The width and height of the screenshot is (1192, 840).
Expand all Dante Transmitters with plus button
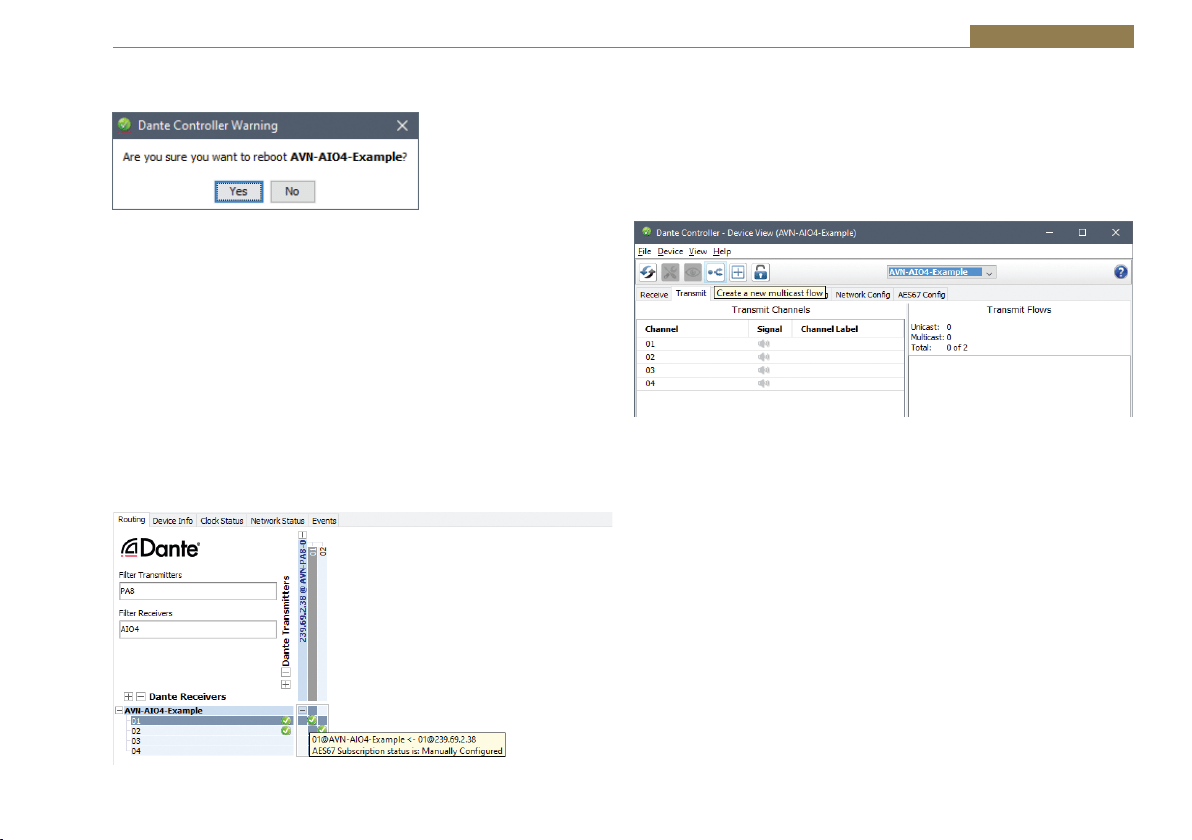(x=286, y=684)
